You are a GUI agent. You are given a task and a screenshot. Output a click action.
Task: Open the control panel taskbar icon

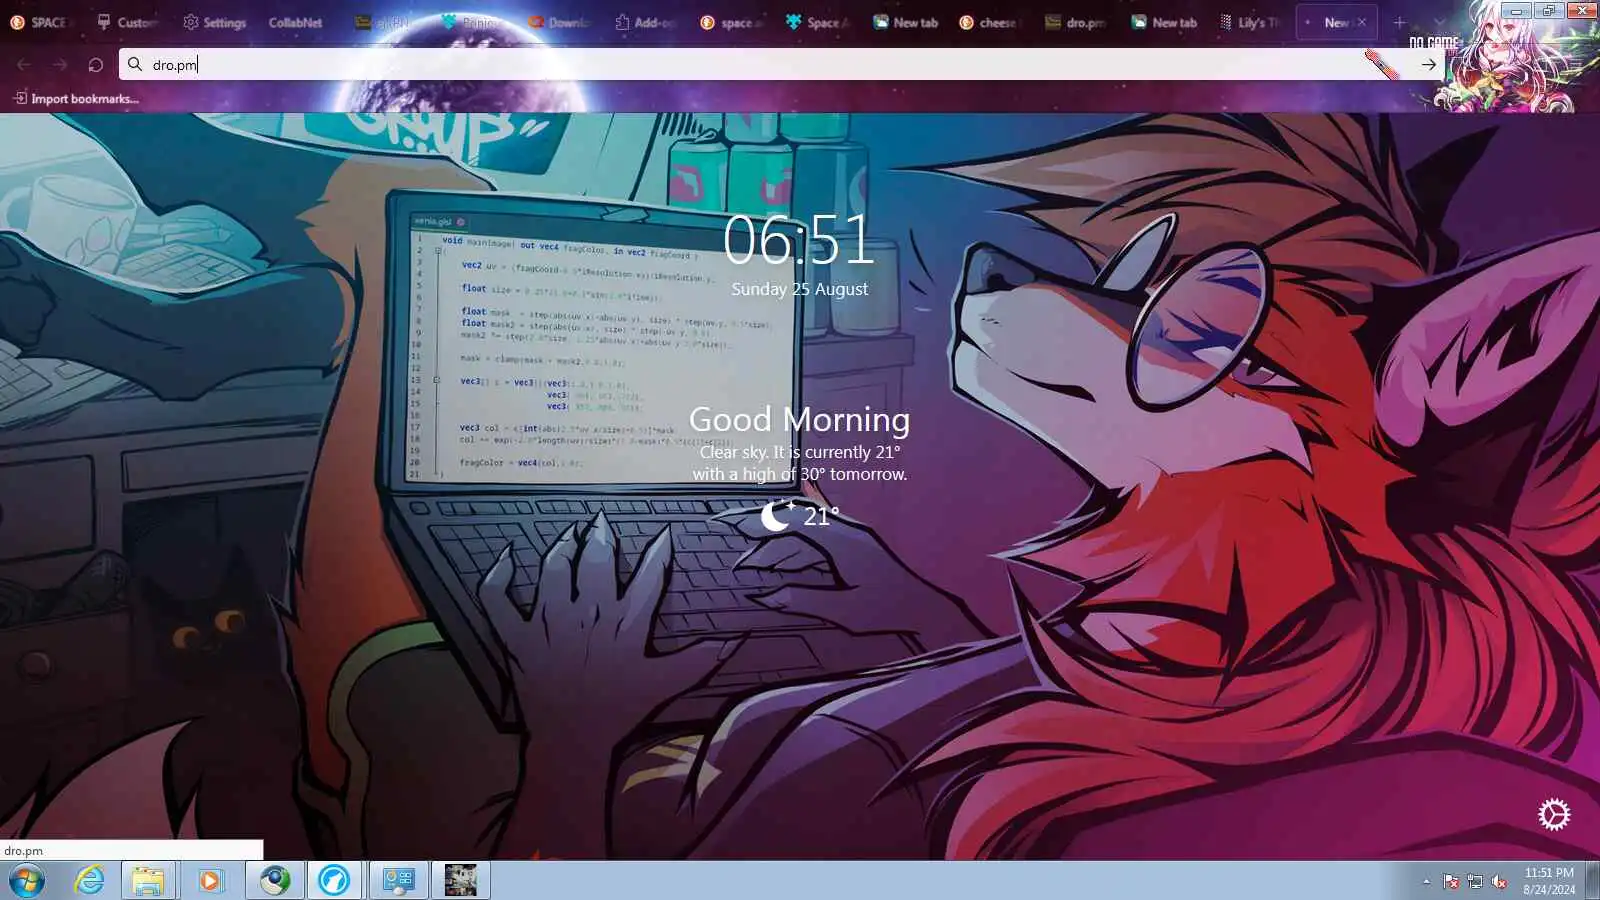(399, 880)
